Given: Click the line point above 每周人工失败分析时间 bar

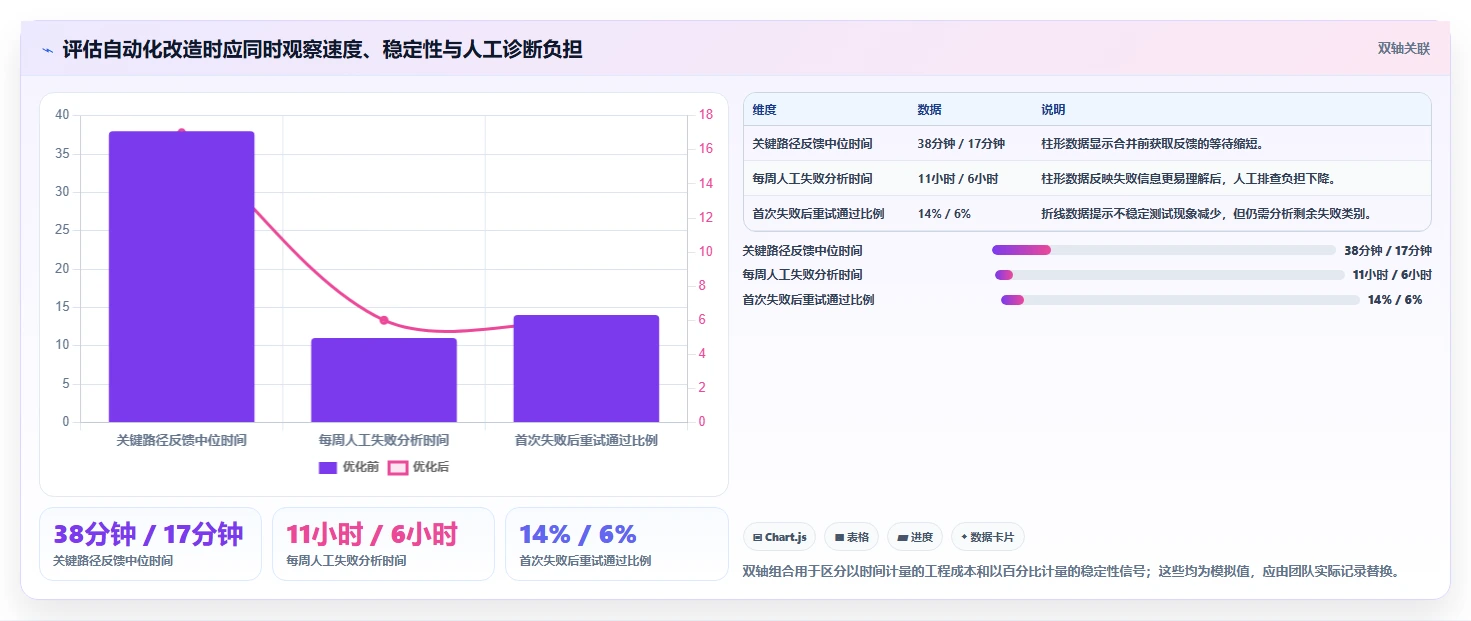Looking at the screenshot, I should tap(384, 320).
